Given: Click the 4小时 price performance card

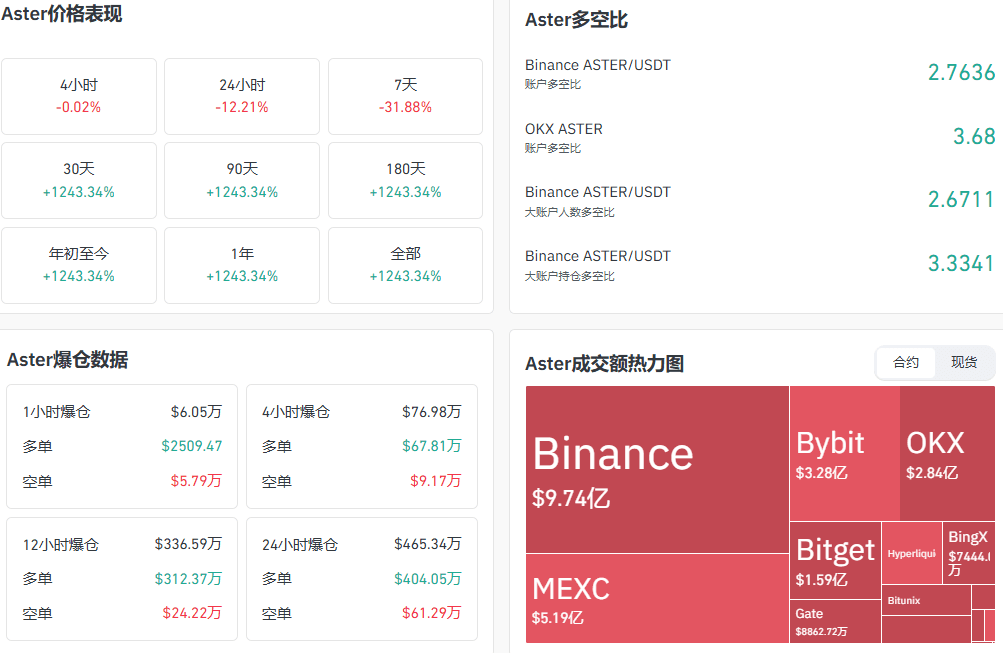Looking at the screenshot, I should pos(79,96).
